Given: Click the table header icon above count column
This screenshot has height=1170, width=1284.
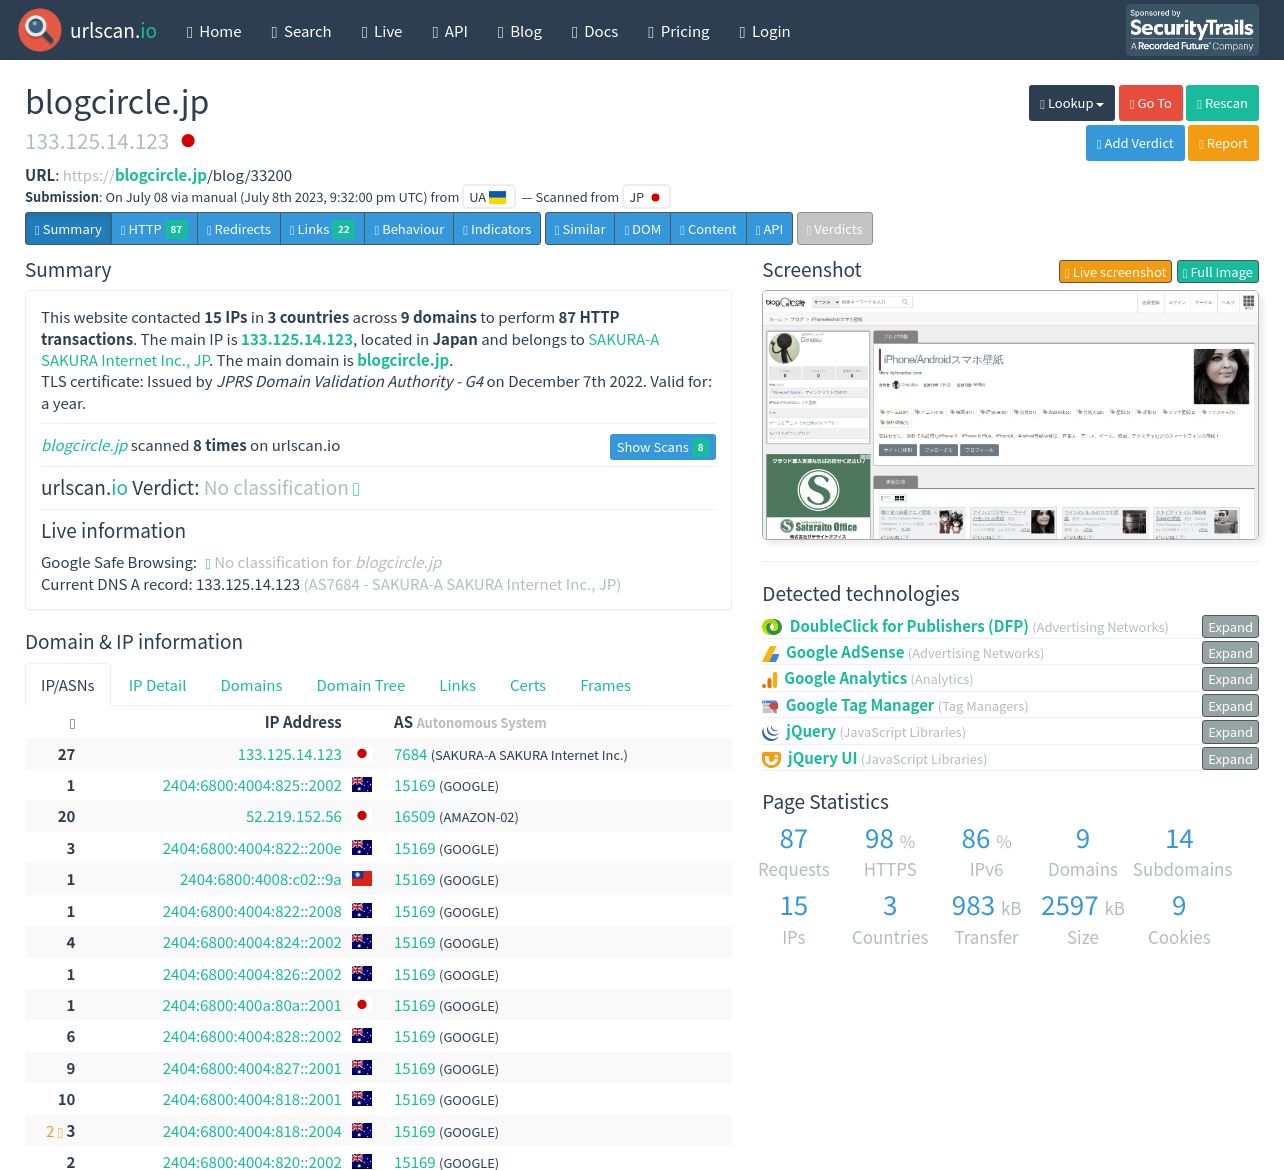Looking at the screenshot, I should pyautogui.click(x=72, y=723).
